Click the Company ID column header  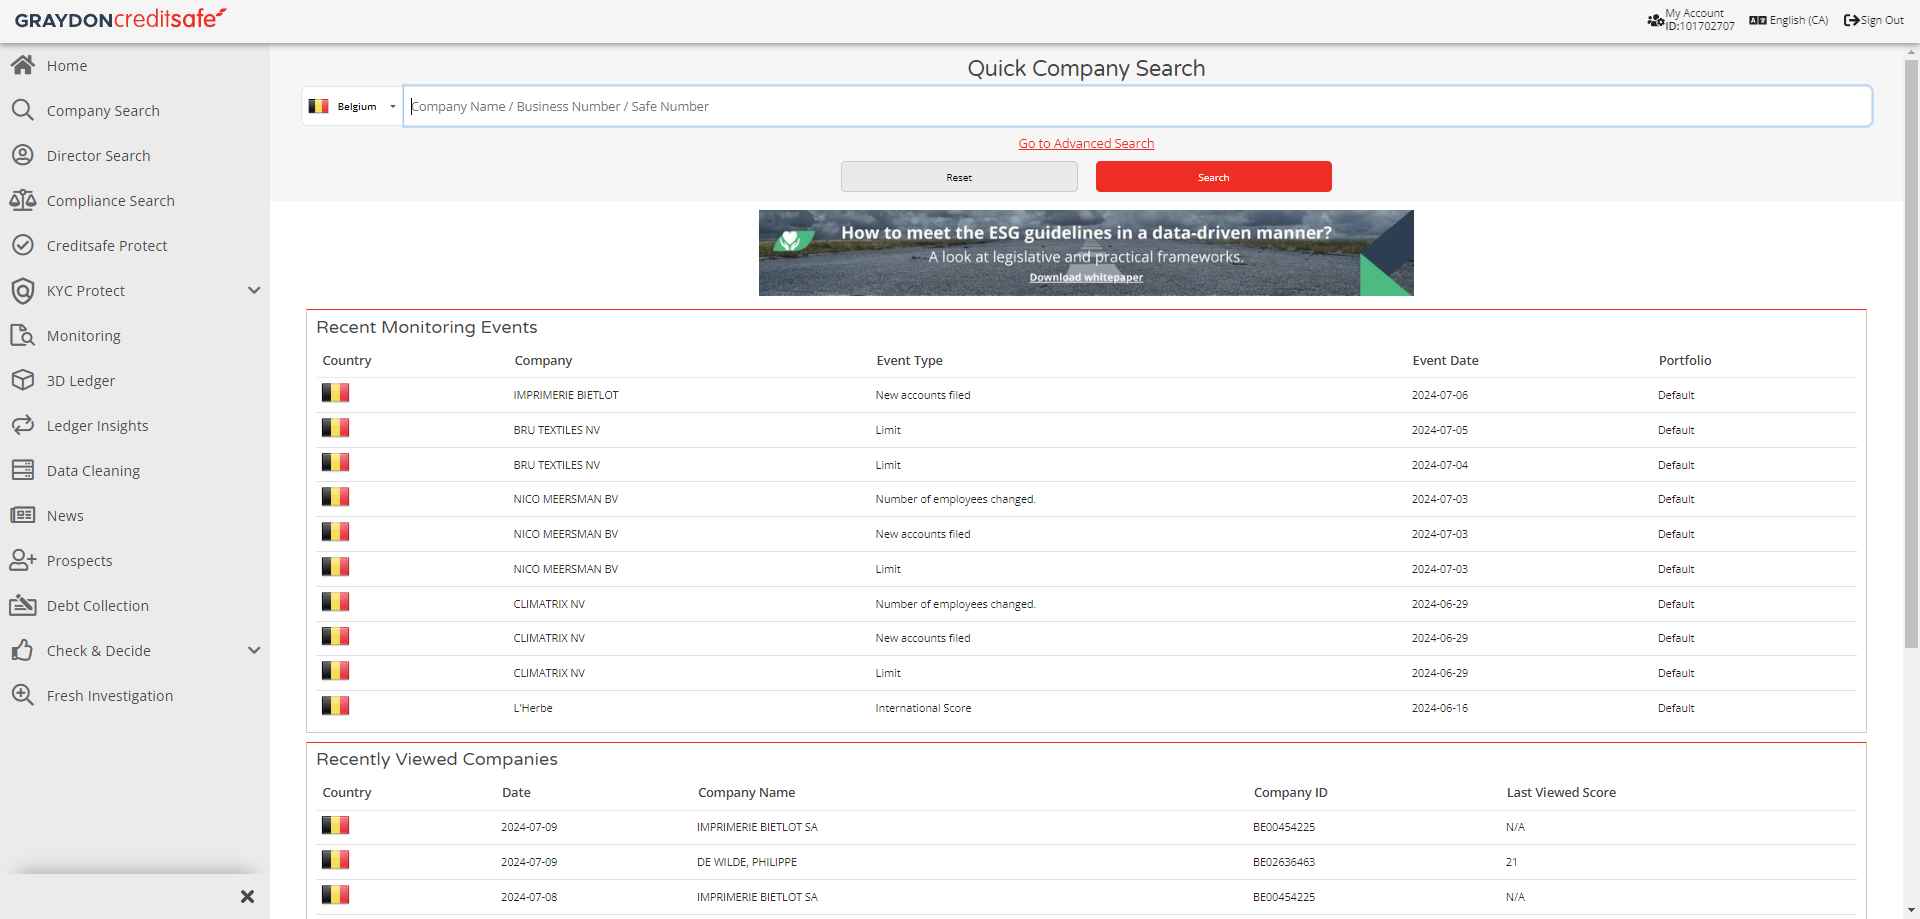click(x=1291, y=792)
